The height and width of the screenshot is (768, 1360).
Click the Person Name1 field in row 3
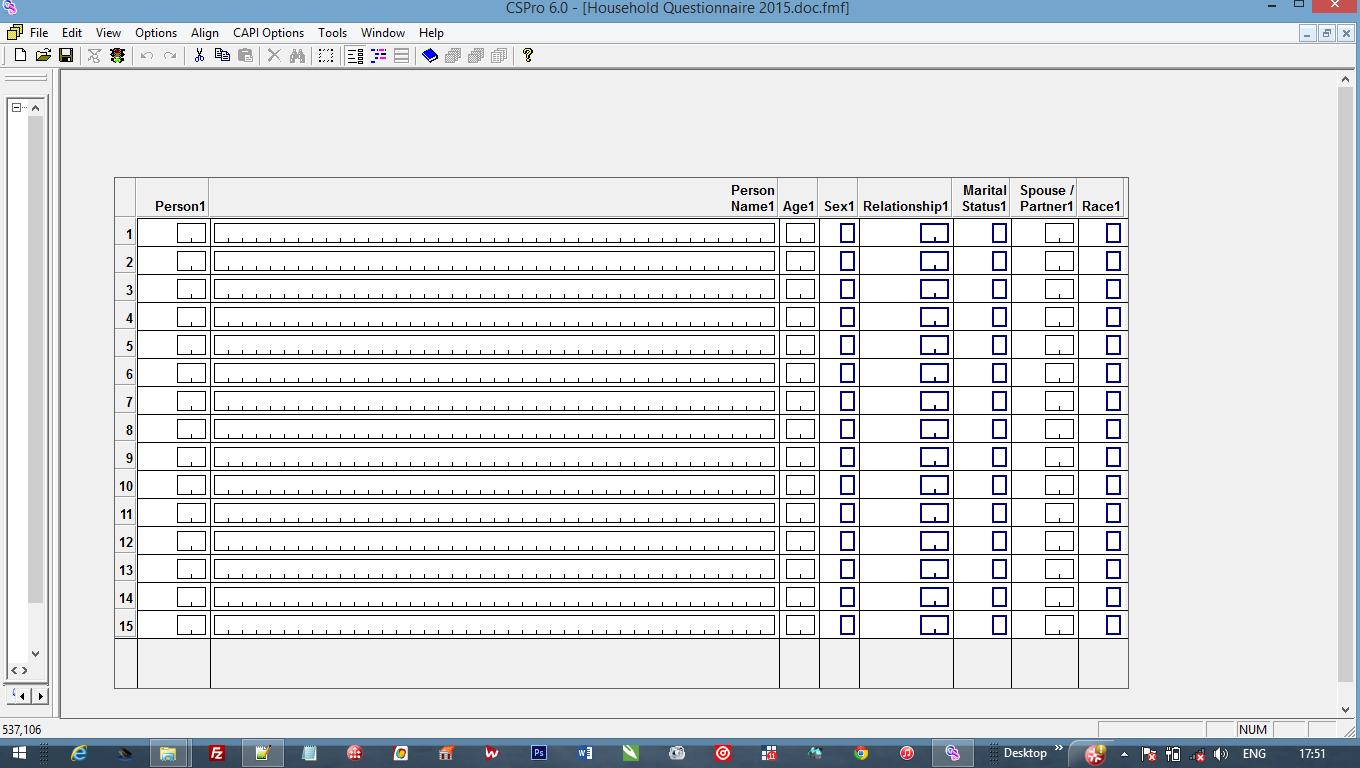494,289
